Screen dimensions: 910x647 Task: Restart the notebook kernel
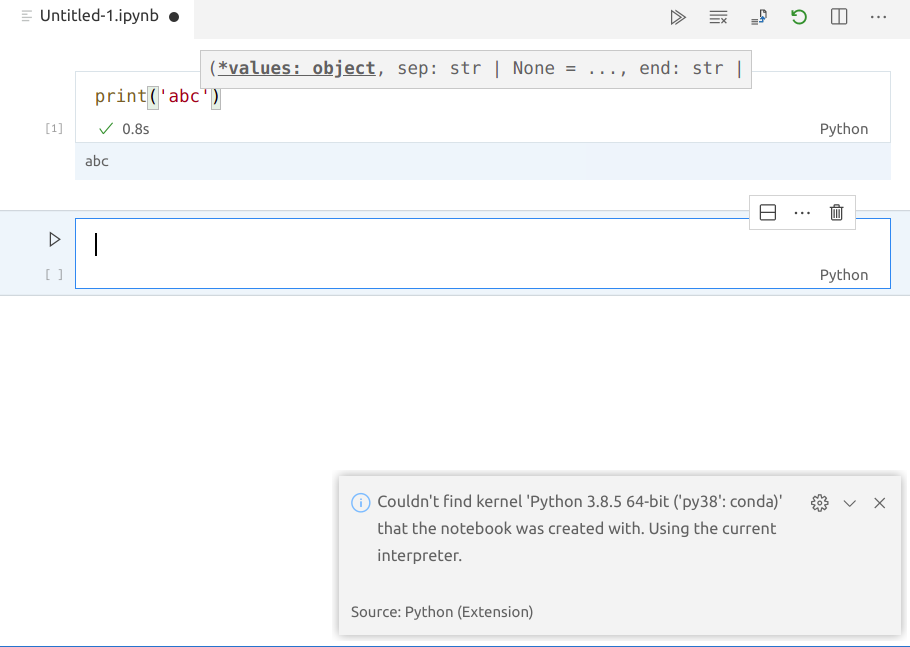click(798, 17)
